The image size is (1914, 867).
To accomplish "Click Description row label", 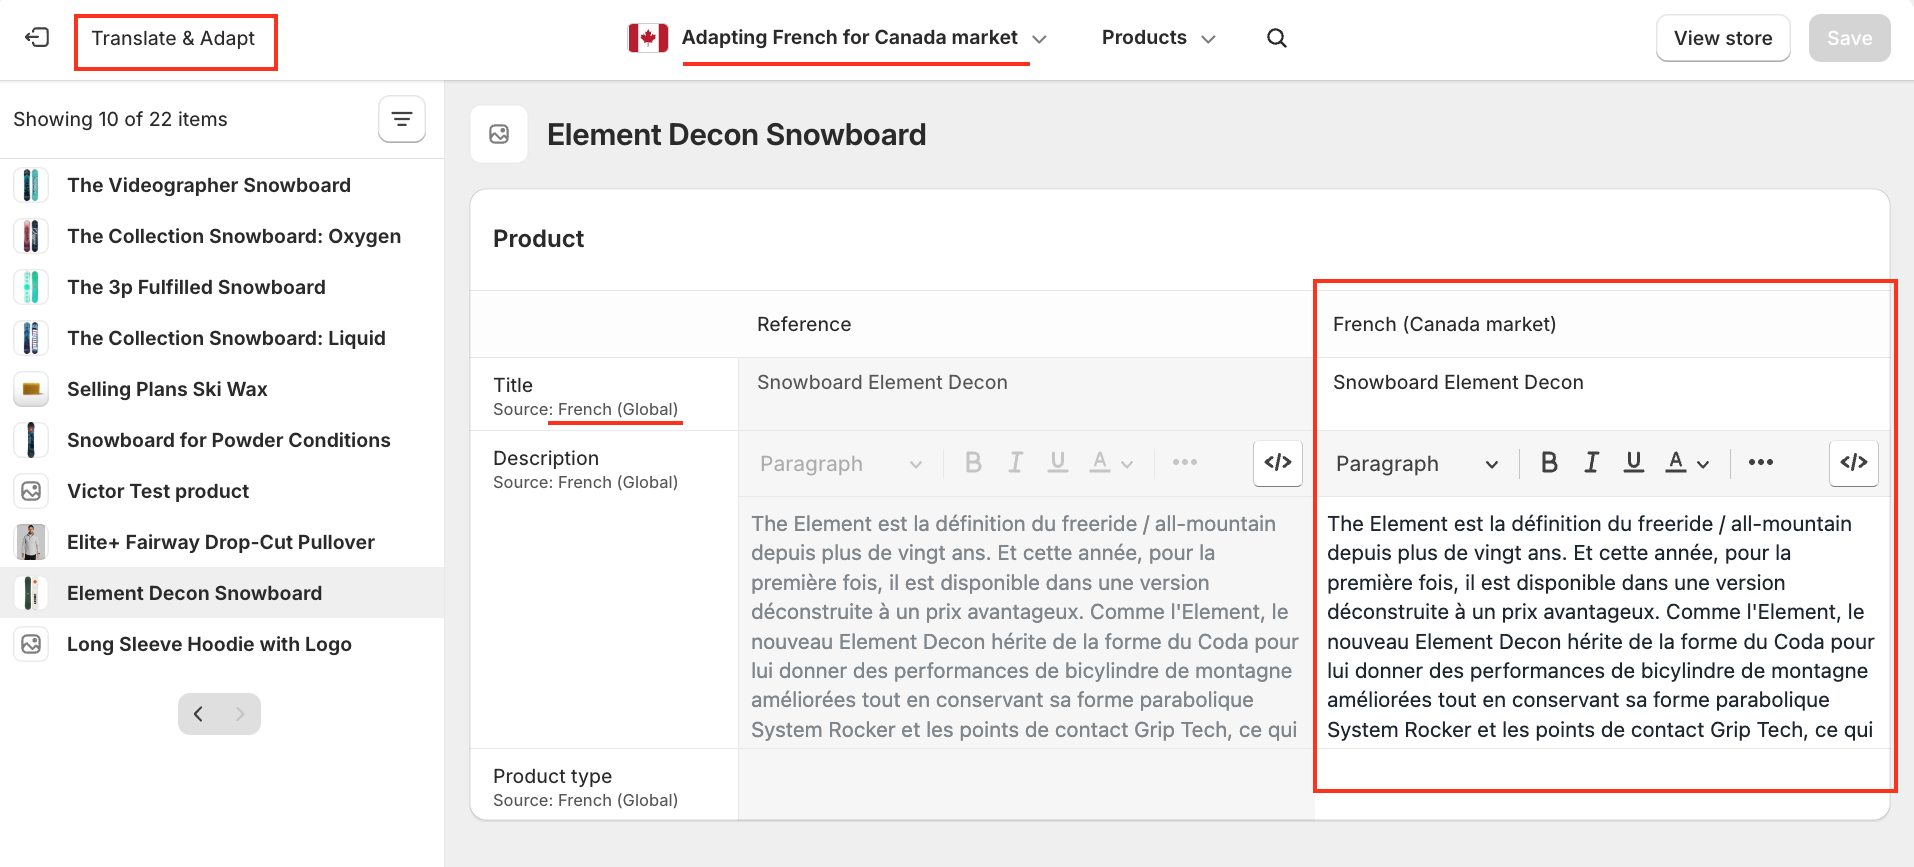I will 546,458.
